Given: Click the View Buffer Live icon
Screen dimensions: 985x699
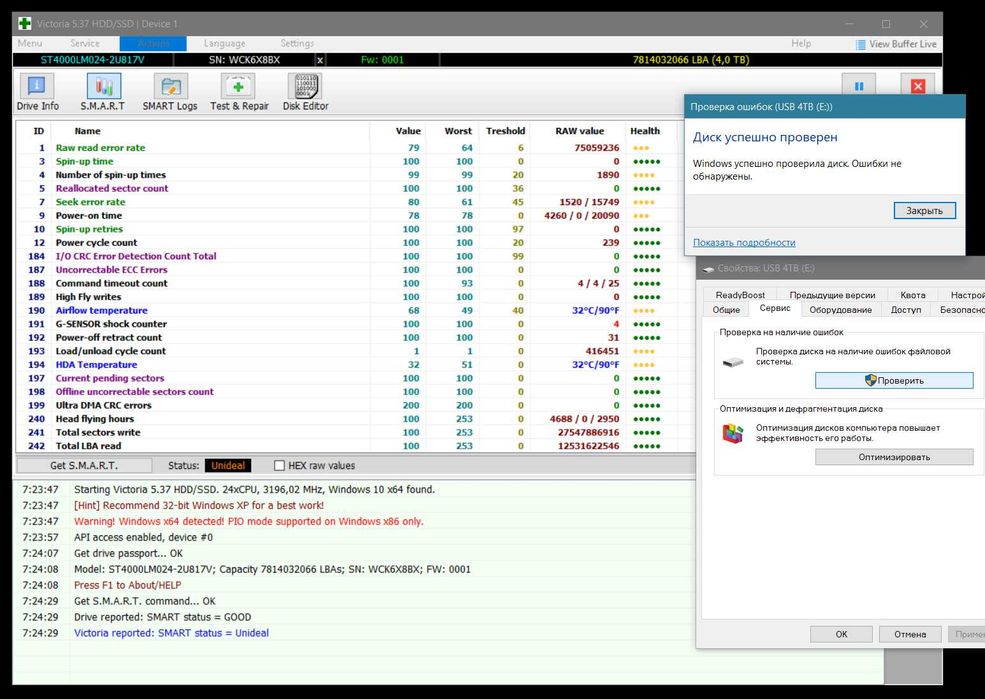Looking at the screenshot, I should point(860,45).
